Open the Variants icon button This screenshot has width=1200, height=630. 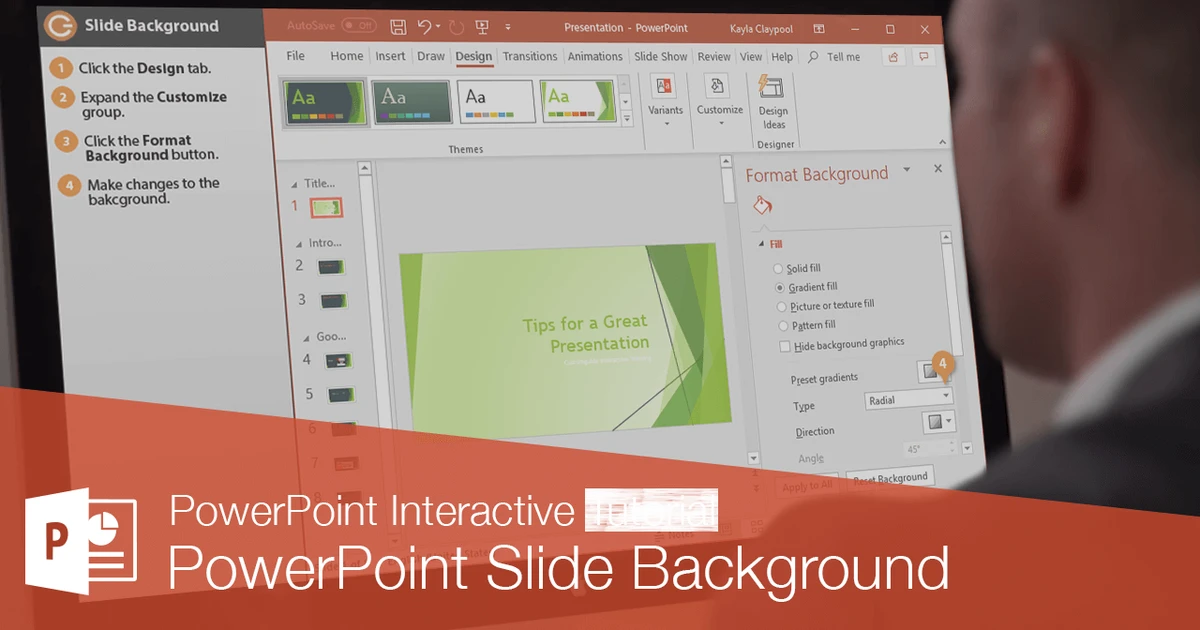pyautogui.click(x=665, y=87)
